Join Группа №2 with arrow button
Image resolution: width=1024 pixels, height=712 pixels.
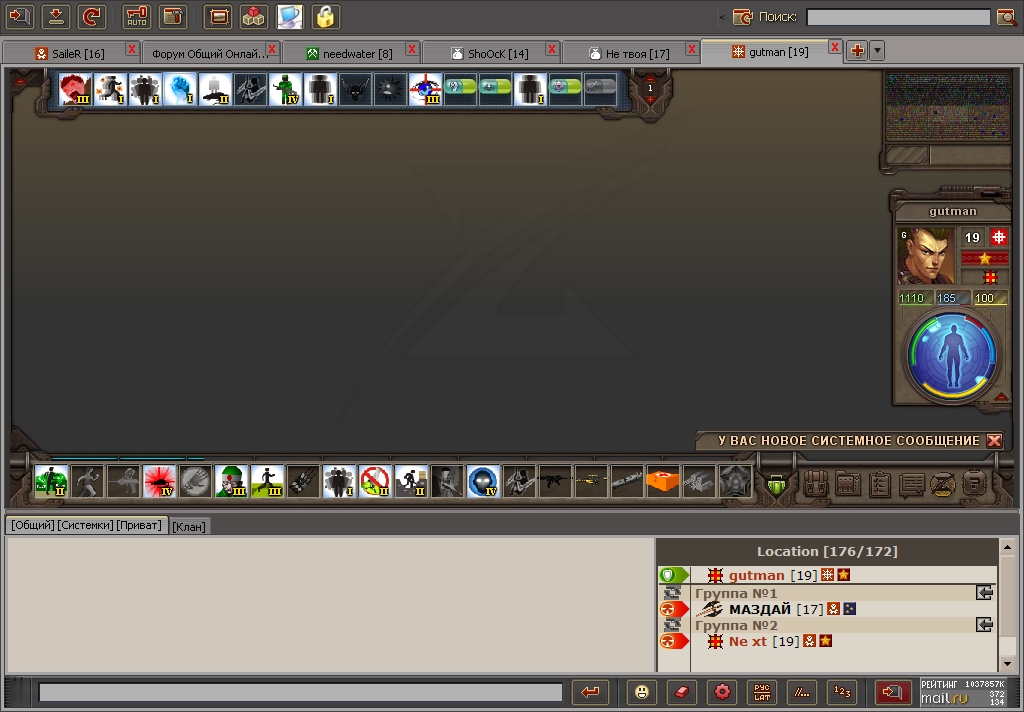(x=984, y=624)
